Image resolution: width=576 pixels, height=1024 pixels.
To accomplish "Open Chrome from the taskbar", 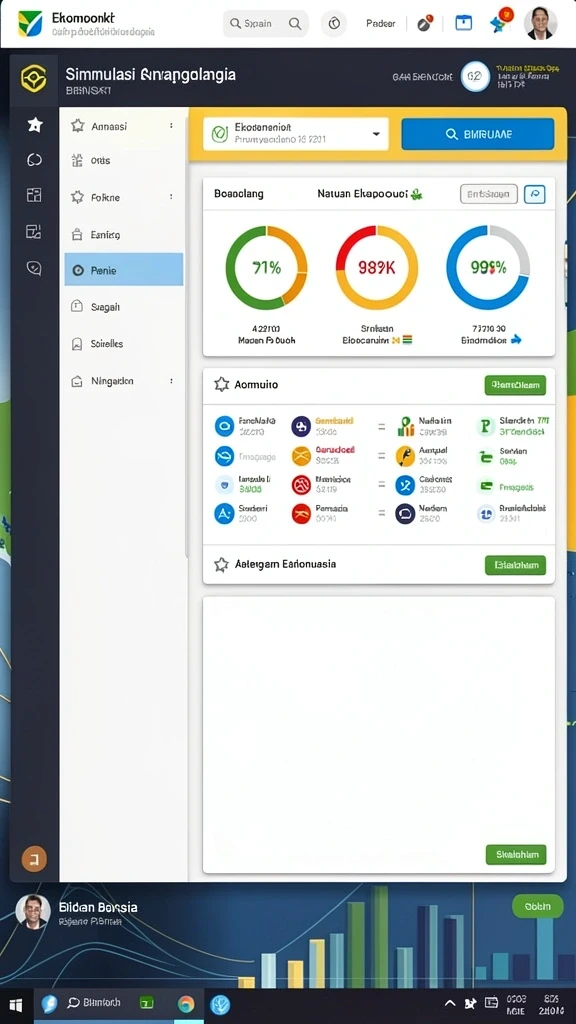I will click(x=186, y=1004).
